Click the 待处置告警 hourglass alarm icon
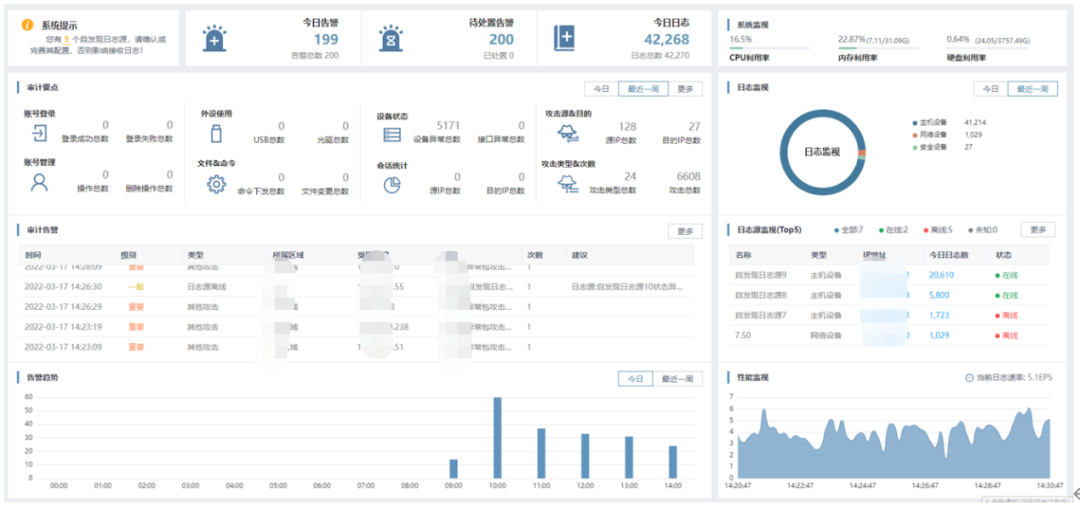1080x509 pixels. coord(391,39)
